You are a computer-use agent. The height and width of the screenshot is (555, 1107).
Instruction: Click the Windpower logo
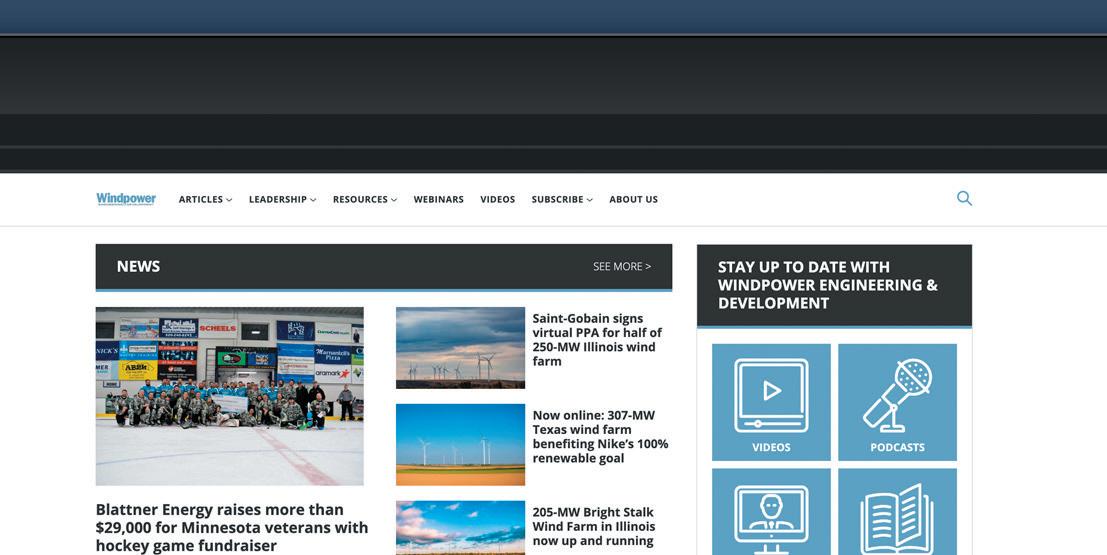pos(126,199)
